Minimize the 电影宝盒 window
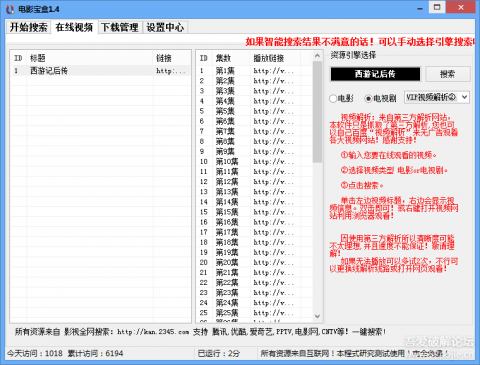The height and width of the screenshot is (365, 480). coord(420,8)
